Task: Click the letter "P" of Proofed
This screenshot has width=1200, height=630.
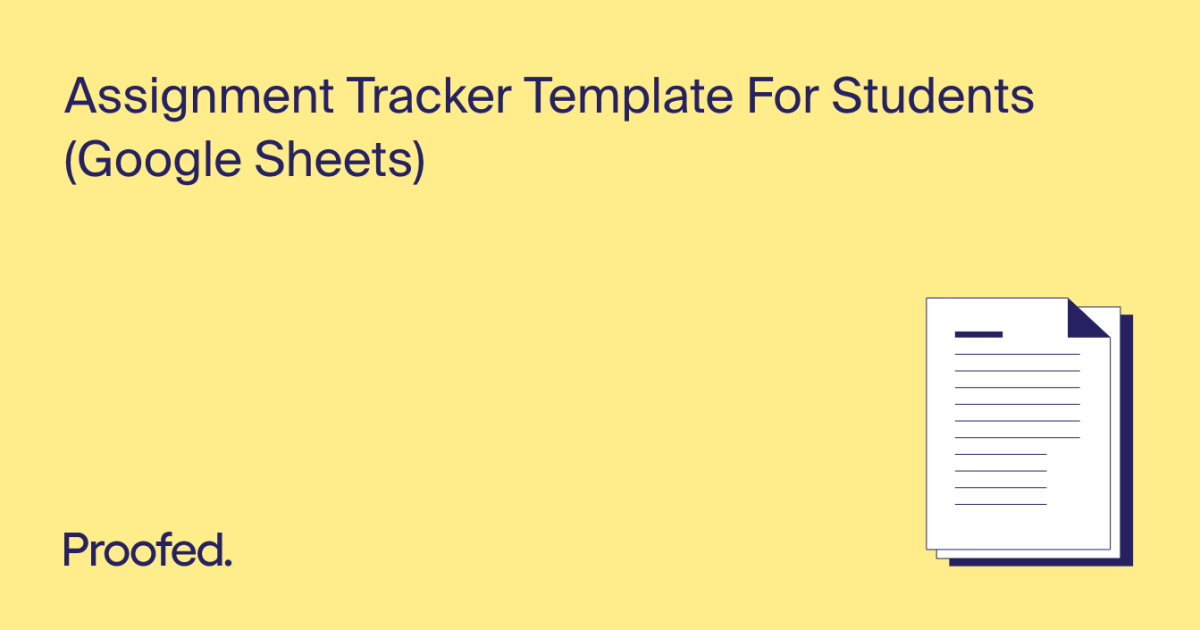Action: 75,549
